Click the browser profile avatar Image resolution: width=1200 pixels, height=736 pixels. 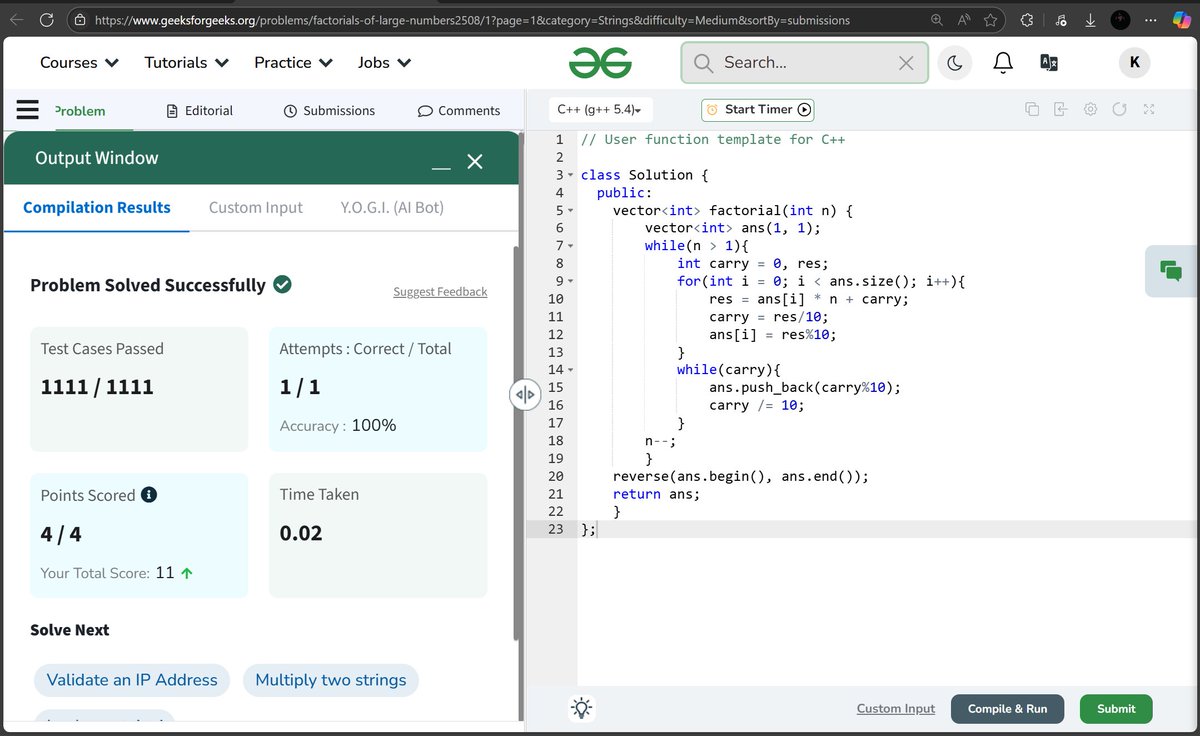pos(1121,19)
